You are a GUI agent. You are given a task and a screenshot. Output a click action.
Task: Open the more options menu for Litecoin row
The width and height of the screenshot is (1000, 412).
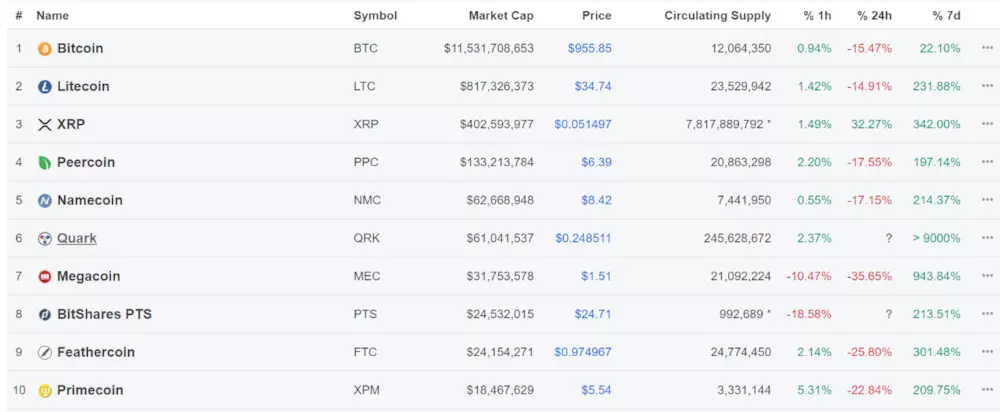tap(987, 86)
